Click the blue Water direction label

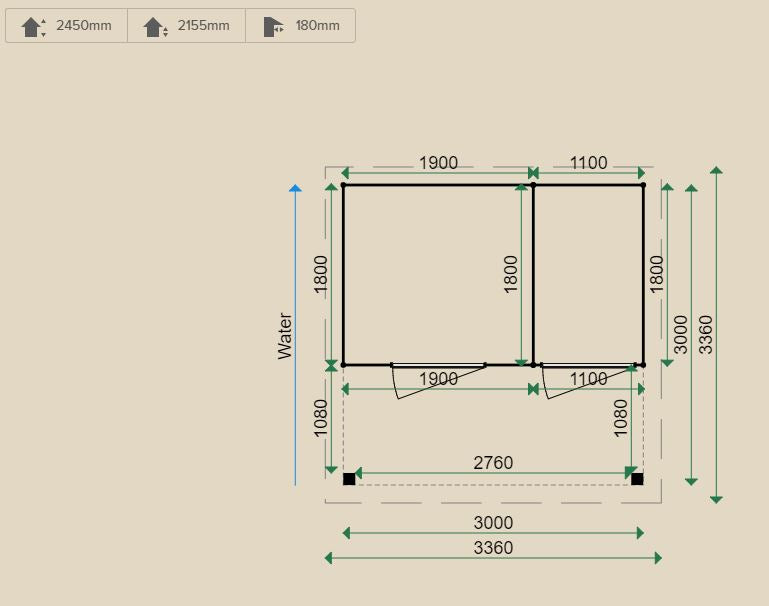[x=285, y=336]
